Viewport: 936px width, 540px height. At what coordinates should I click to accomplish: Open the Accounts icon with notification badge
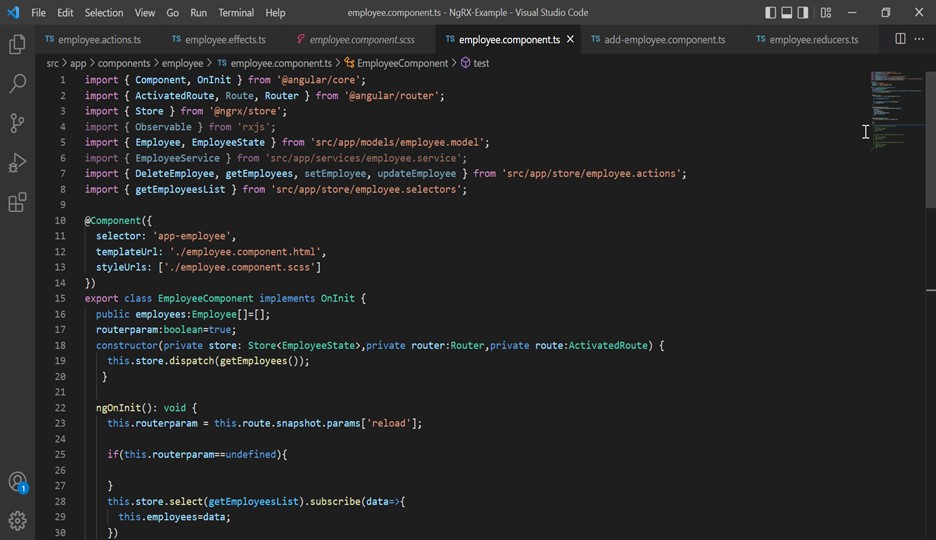17,482
